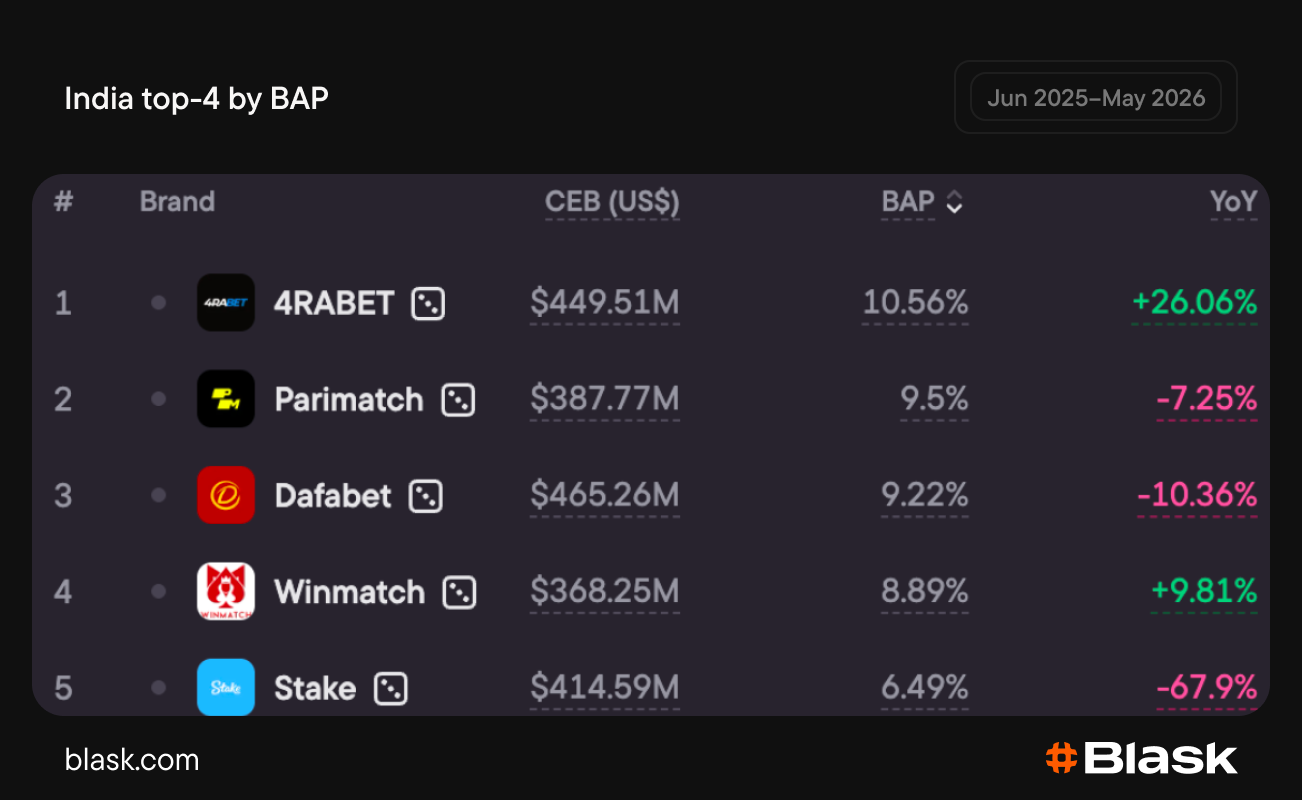The width and height of the screenshot is (1302, 800).
Task: Click the dice icon beside Parimatch
Action: click(458, 399)
